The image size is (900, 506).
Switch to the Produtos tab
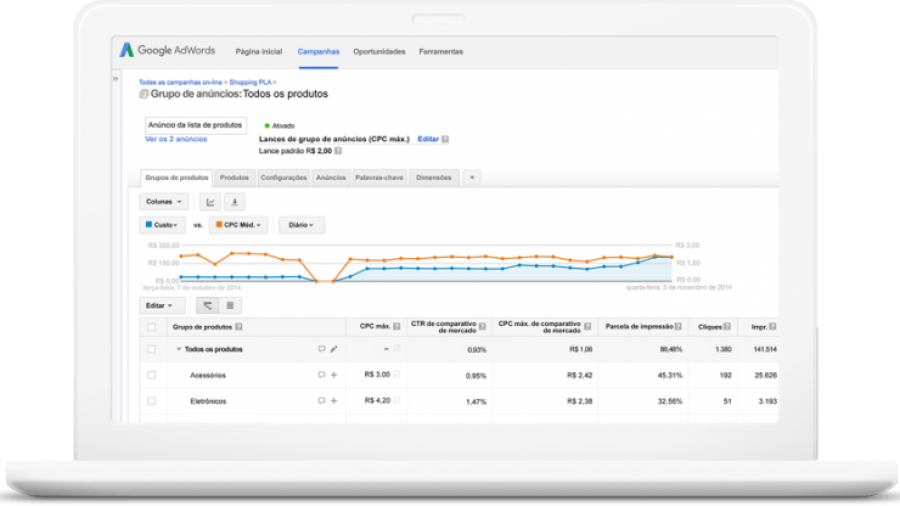[234, 178]
